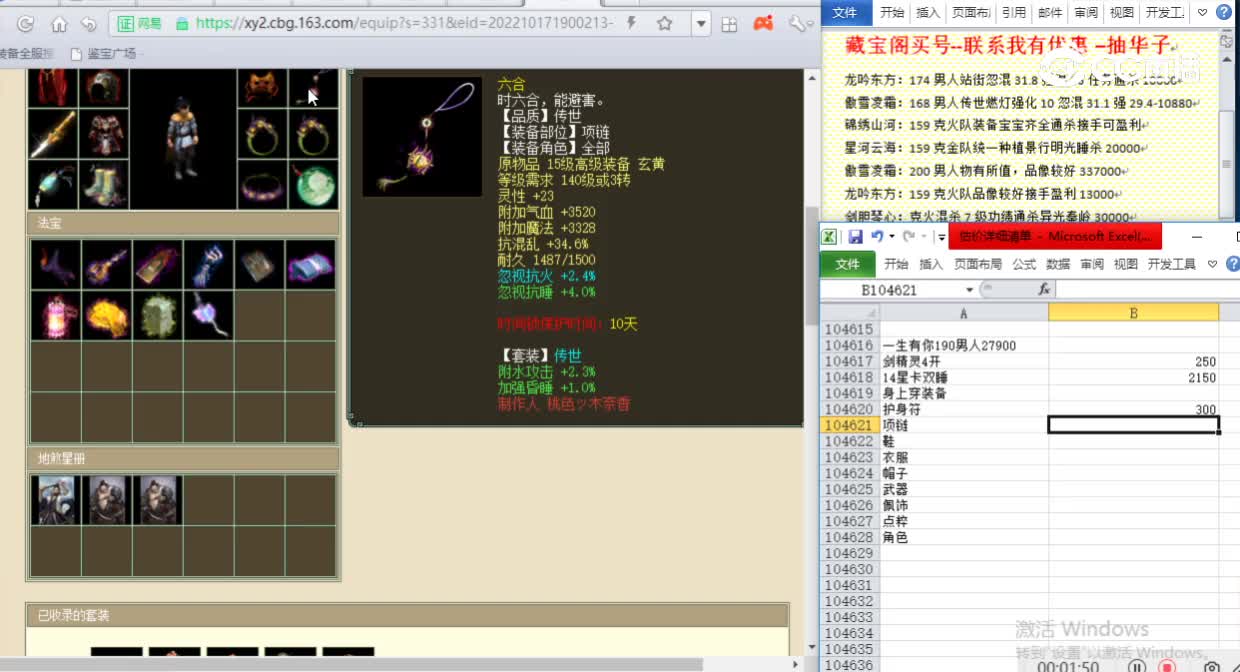Click red game controller toolbar icon
Viewport: 1240px width, 672px height.
coord(763,23)
